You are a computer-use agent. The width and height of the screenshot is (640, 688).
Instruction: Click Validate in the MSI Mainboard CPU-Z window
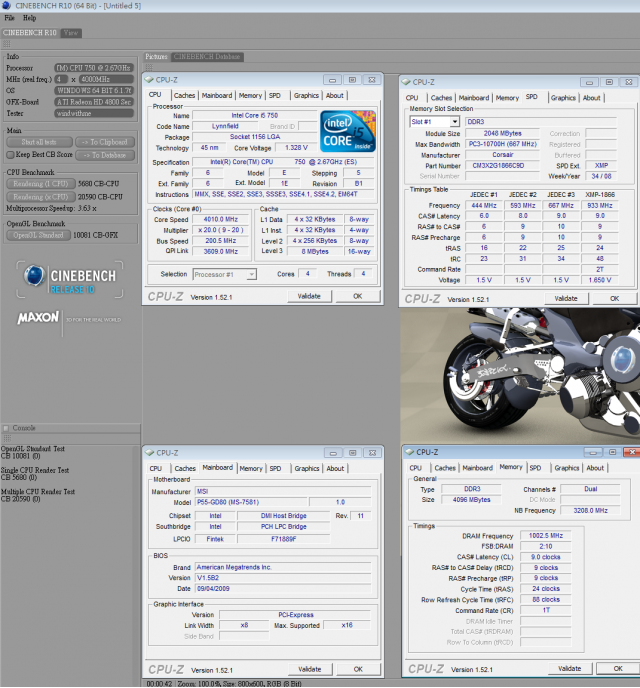click(310, 669)
